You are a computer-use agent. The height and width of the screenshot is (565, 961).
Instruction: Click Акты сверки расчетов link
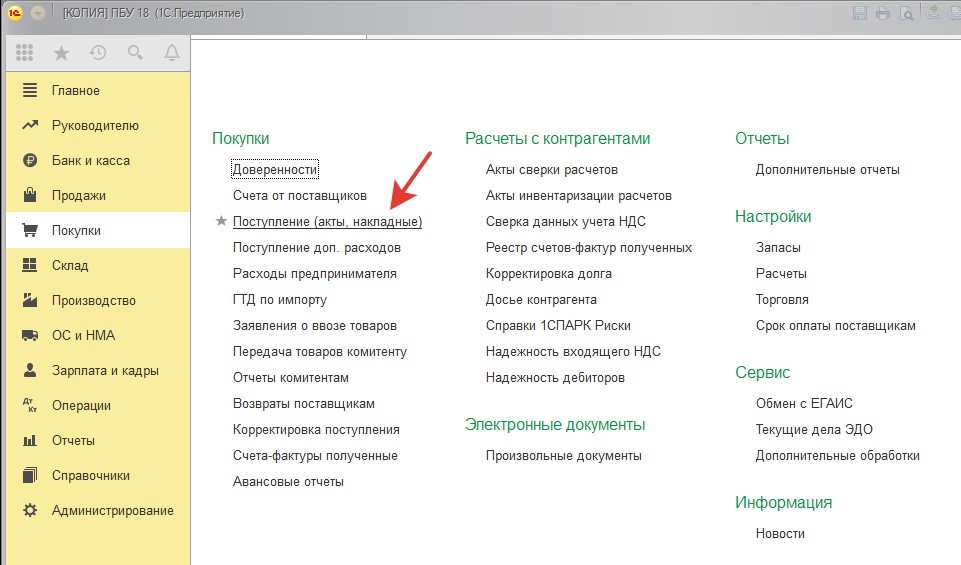click(x=551, y=170)
